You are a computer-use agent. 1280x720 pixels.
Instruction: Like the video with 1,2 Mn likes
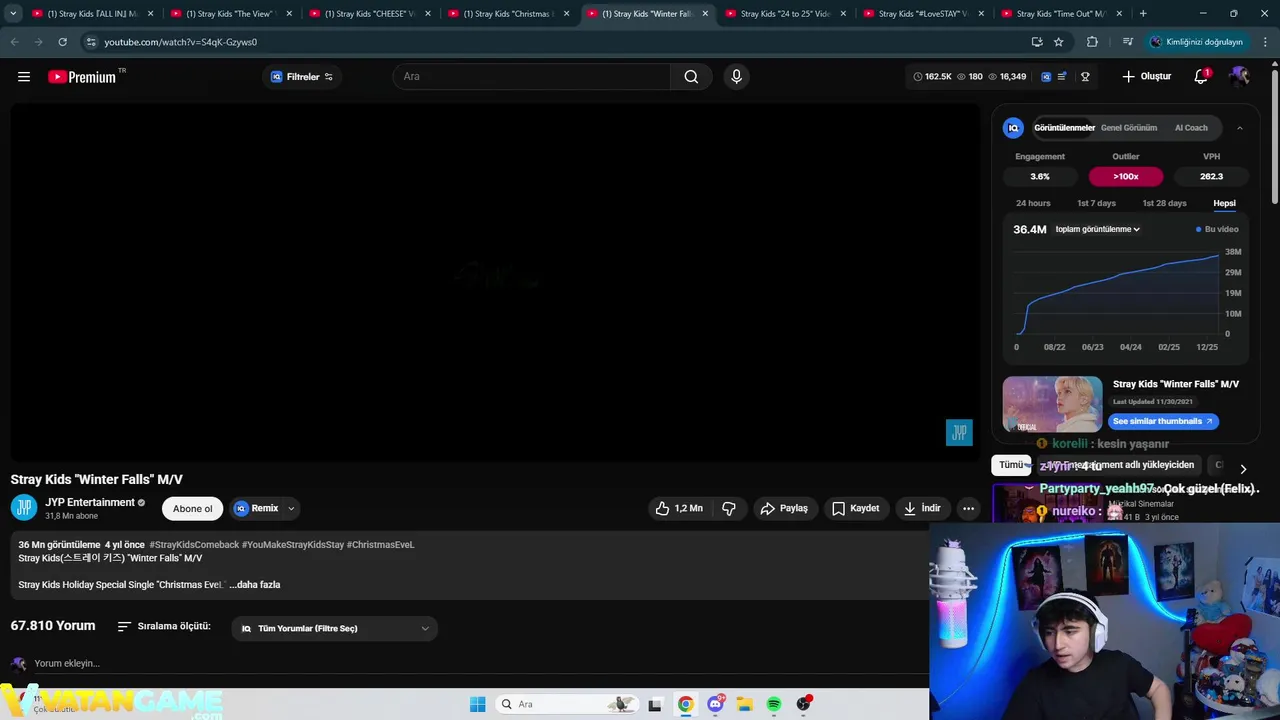tap(679, 508)
